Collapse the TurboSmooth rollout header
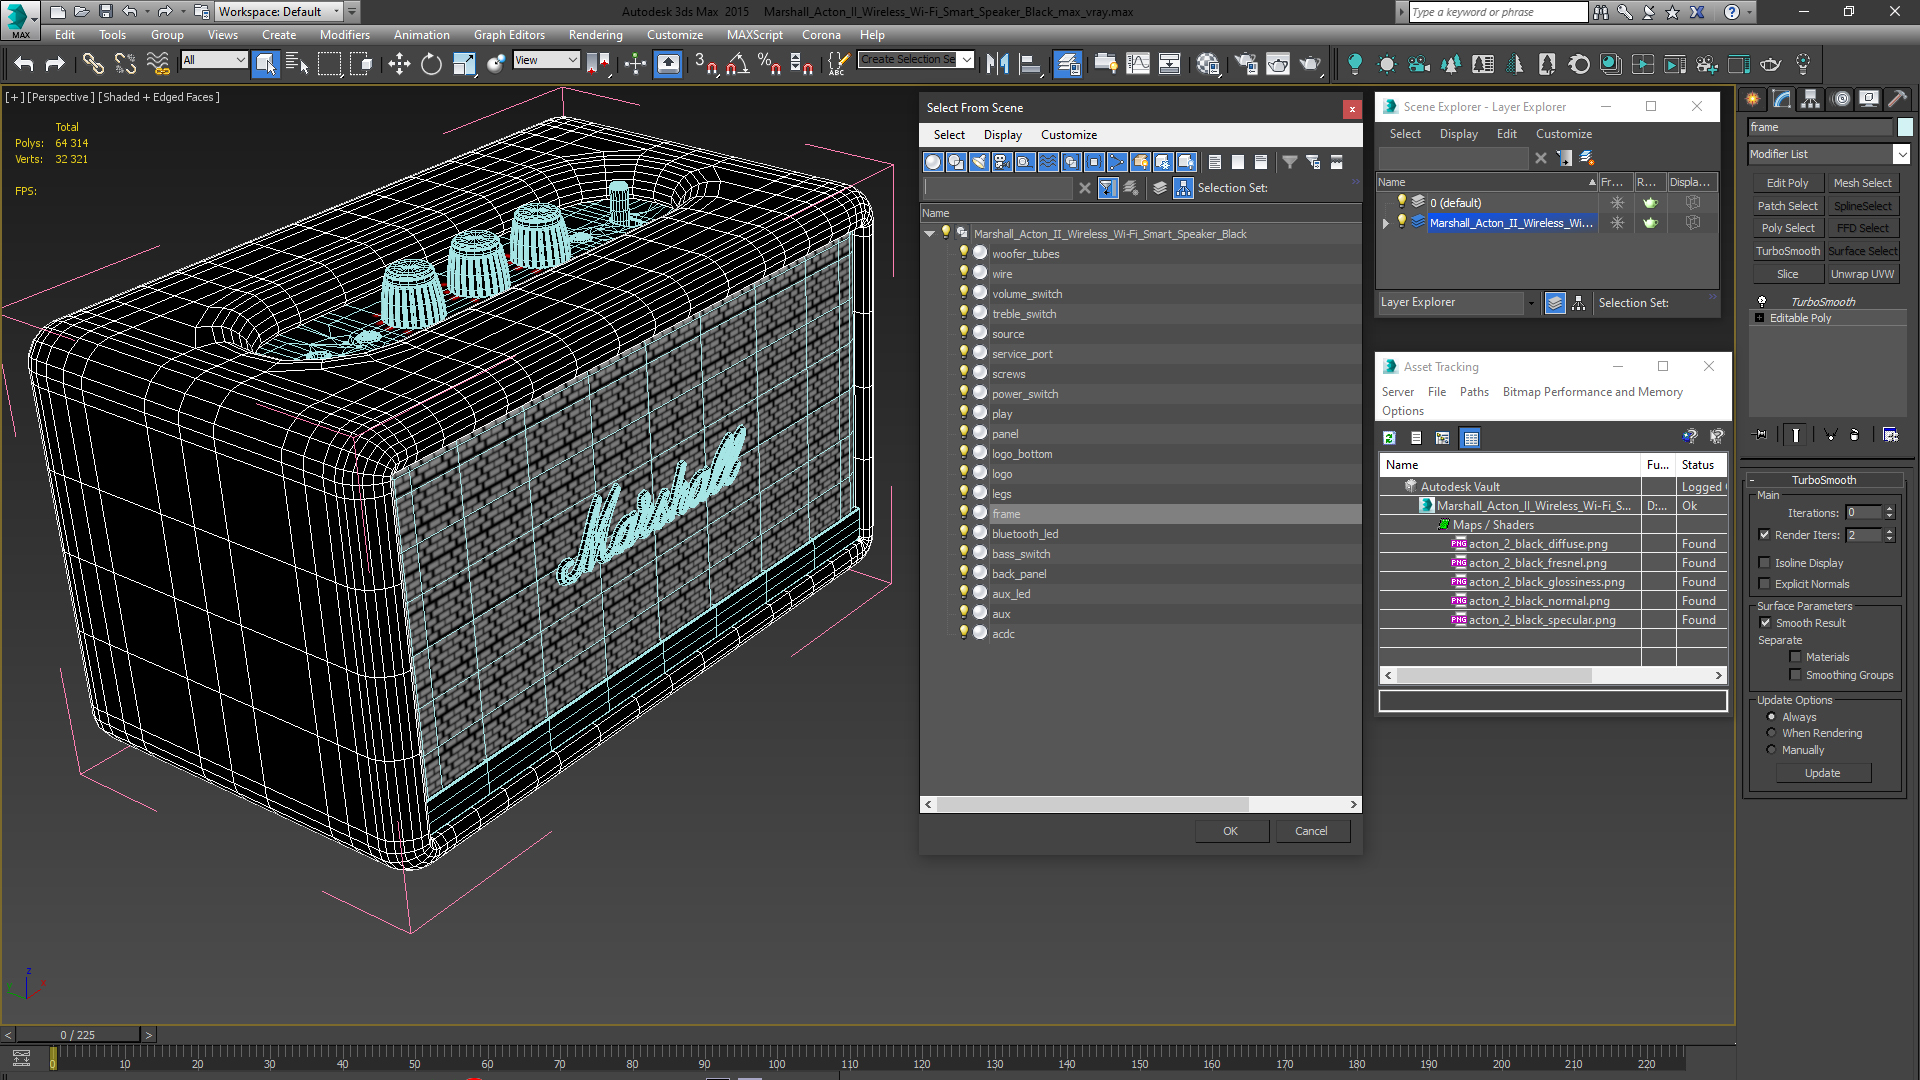Viewport: 1920px width, 1080px height. 1823,480
